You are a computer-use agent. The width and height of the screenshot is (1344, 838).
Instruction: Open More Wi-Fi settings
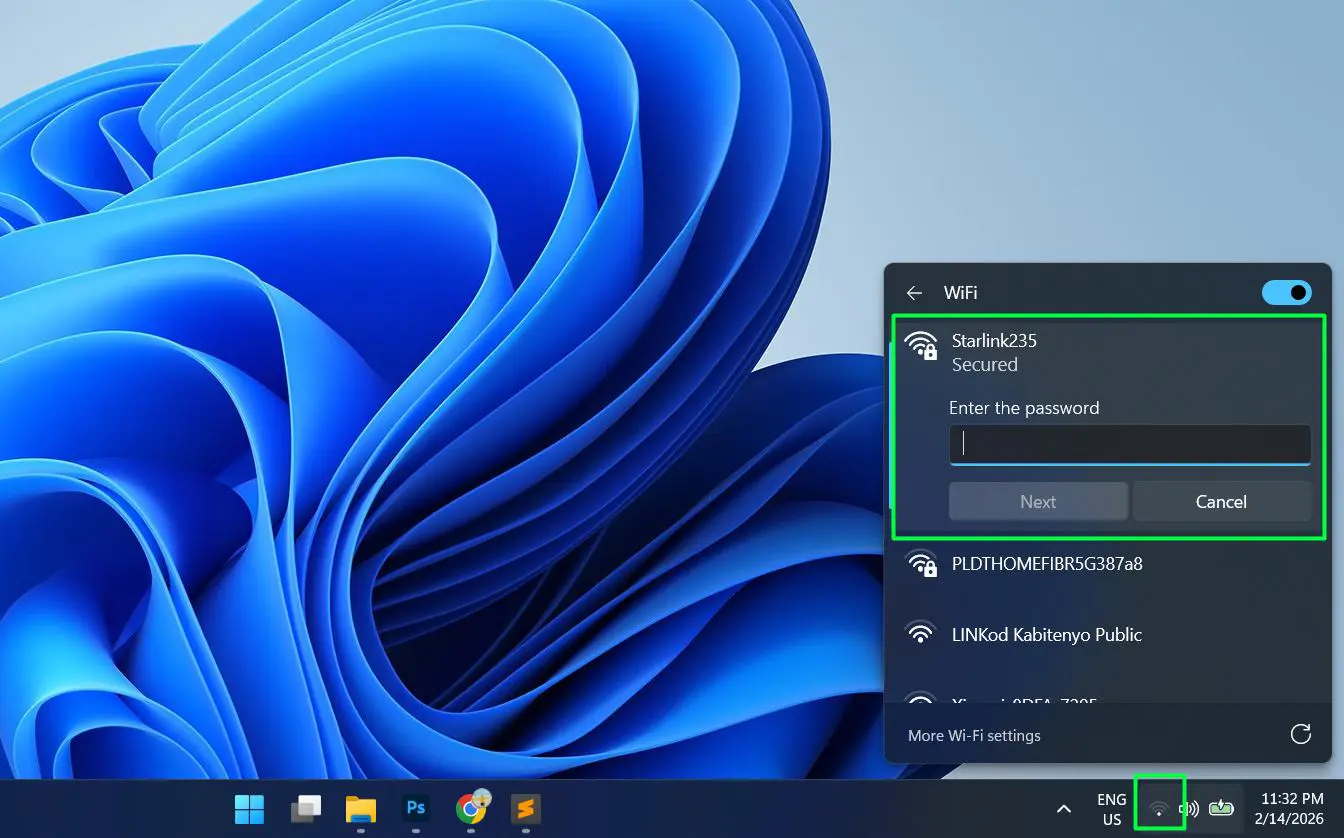click(974, 734)
